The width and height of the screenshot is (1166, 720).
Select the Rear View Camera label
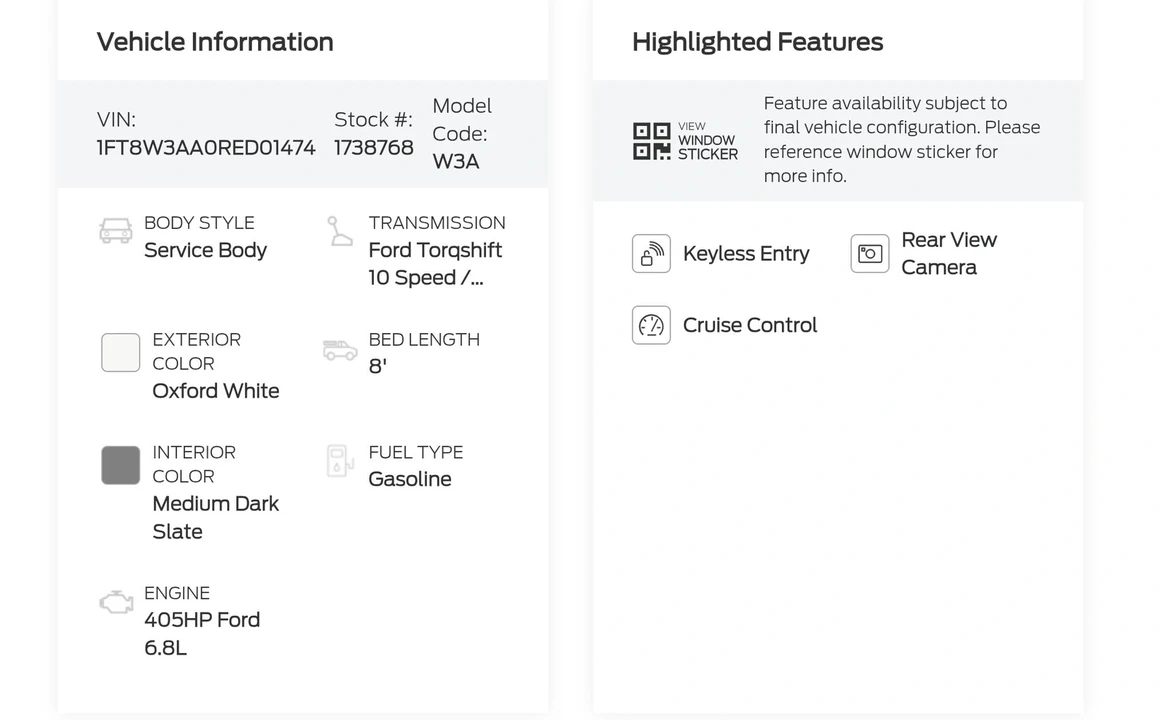point(949,254)
